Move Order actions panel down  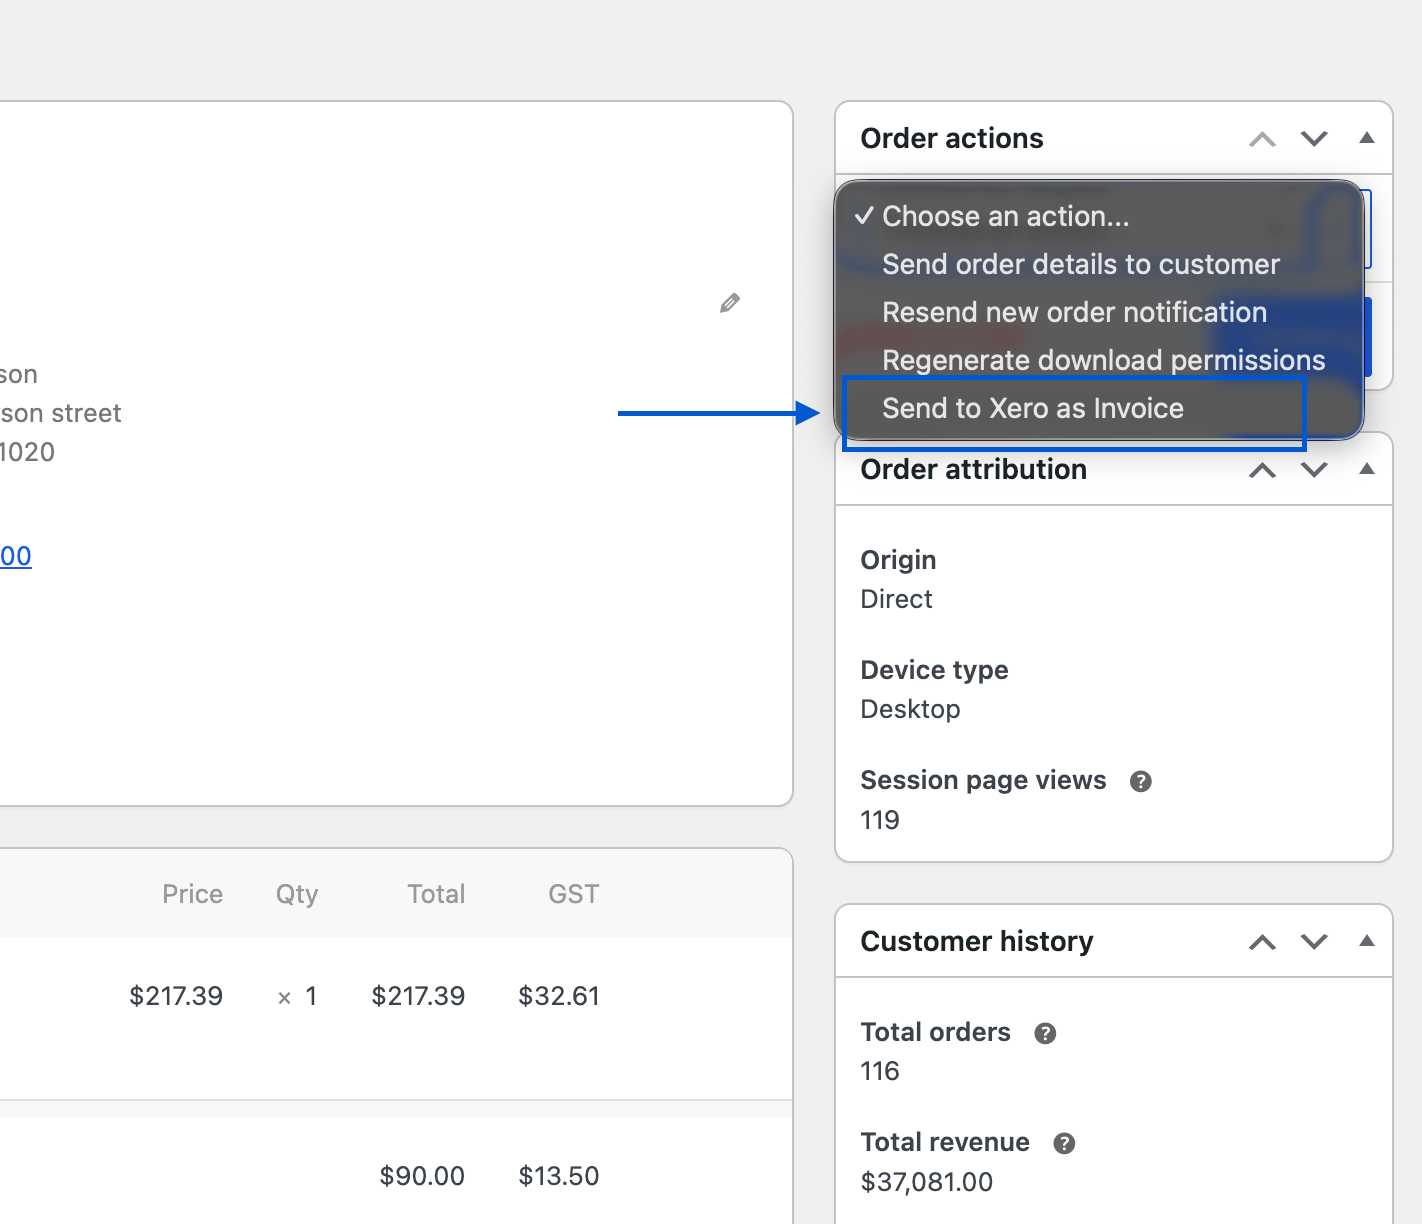tap(1314, 139)
